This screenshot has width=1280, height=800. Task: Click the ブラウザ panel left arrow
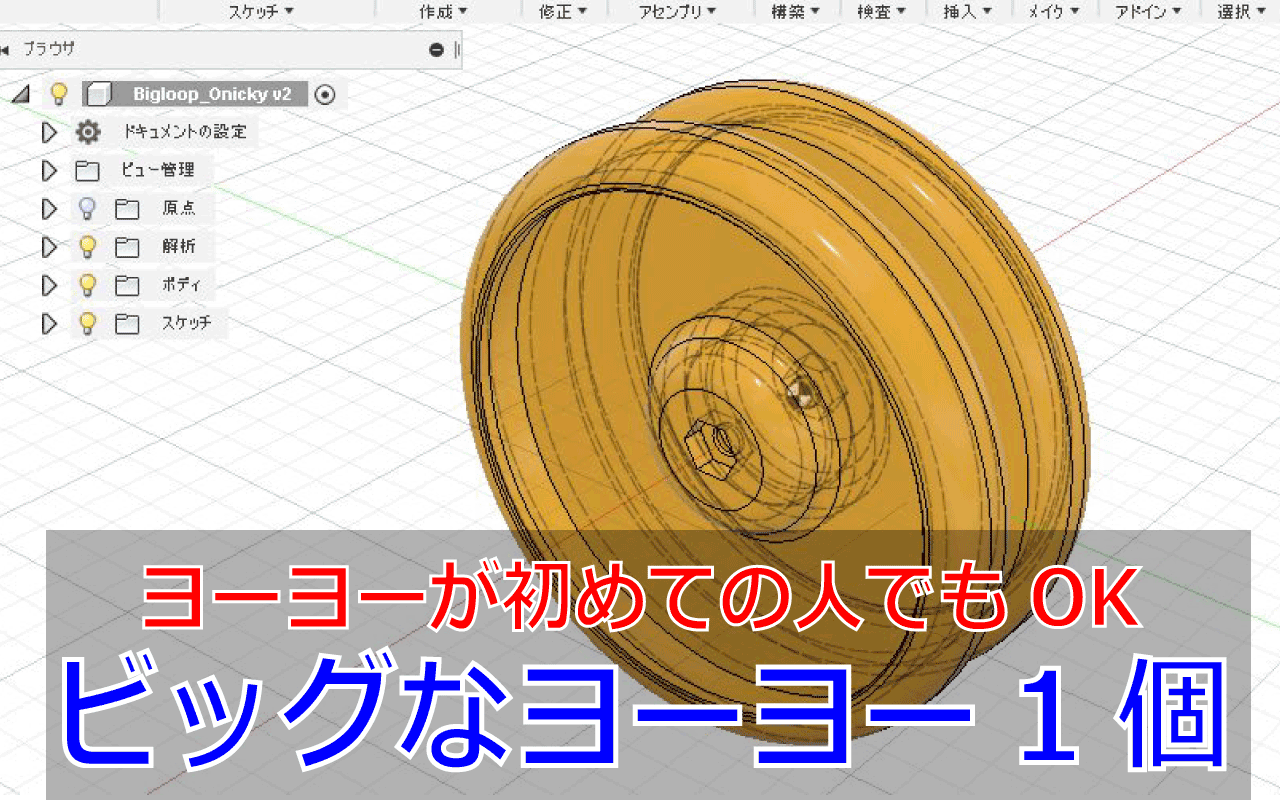5,49
